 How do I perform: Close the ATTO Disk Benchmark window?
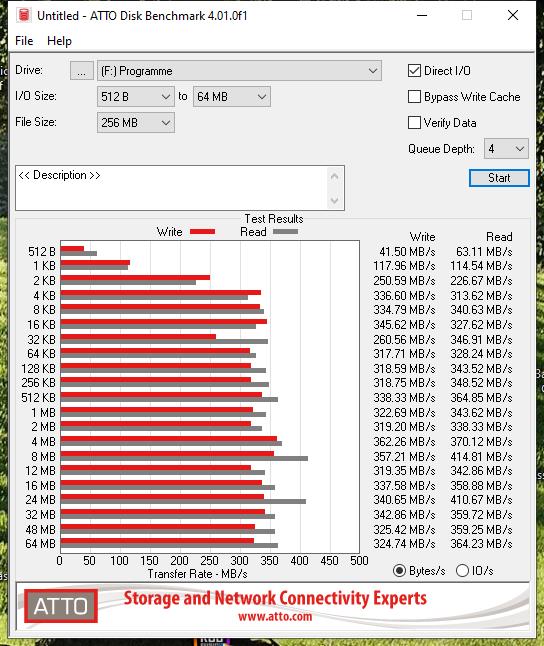click(513, 15)
